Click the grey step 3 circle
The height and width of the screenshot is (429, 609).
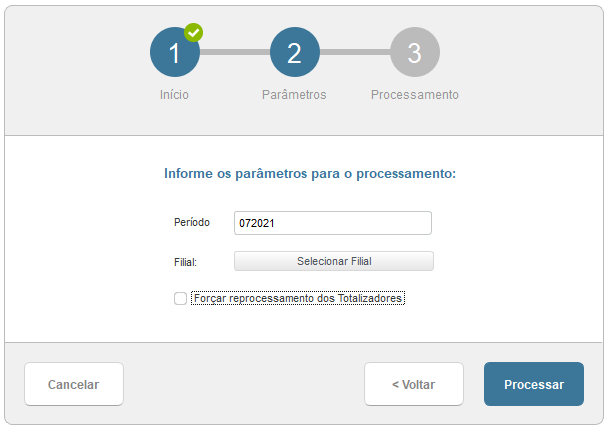(414, 53)
